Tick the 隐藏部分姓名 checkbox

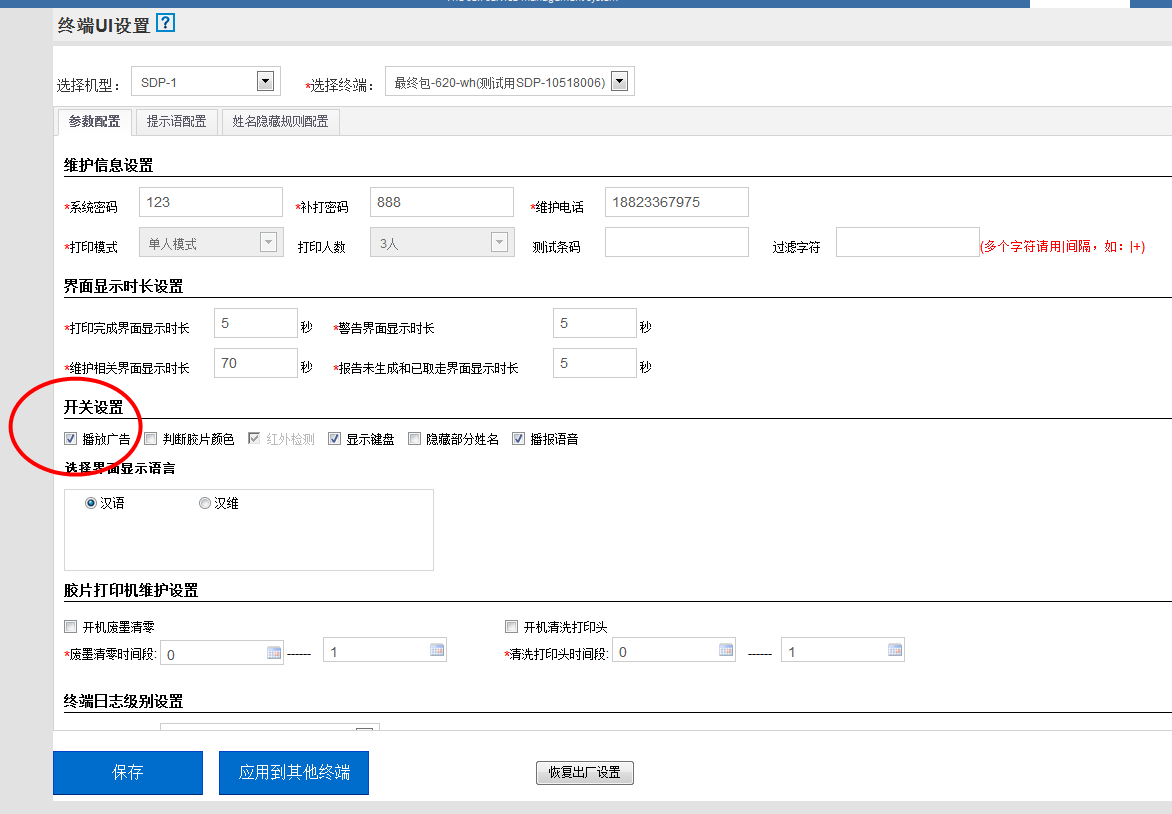point(414,438)
